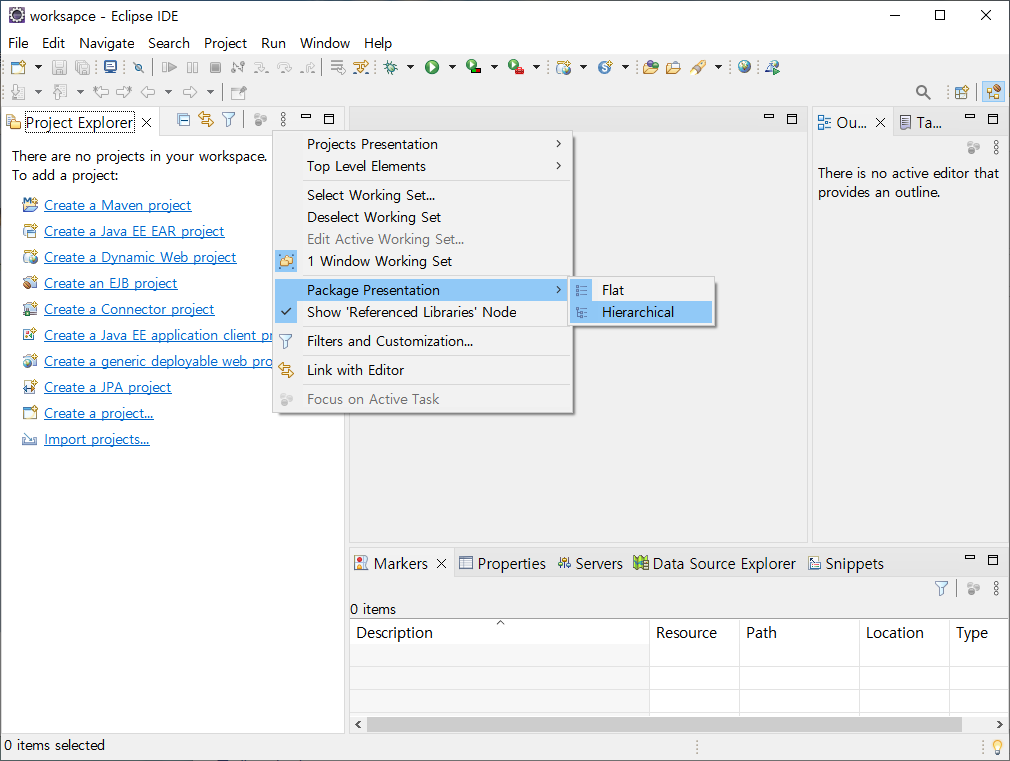Image resolution: width=1010 pixels, height=761 pixels.
Task: Click the green bug Debug icon
Action: 390,67
